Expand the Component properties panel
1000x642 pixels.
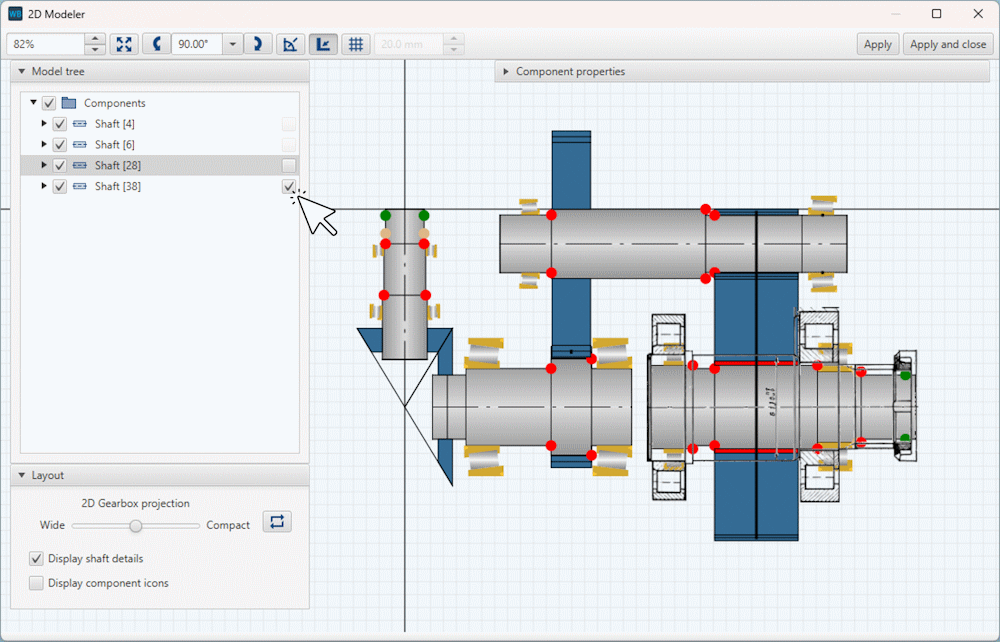tap(506, 72)
